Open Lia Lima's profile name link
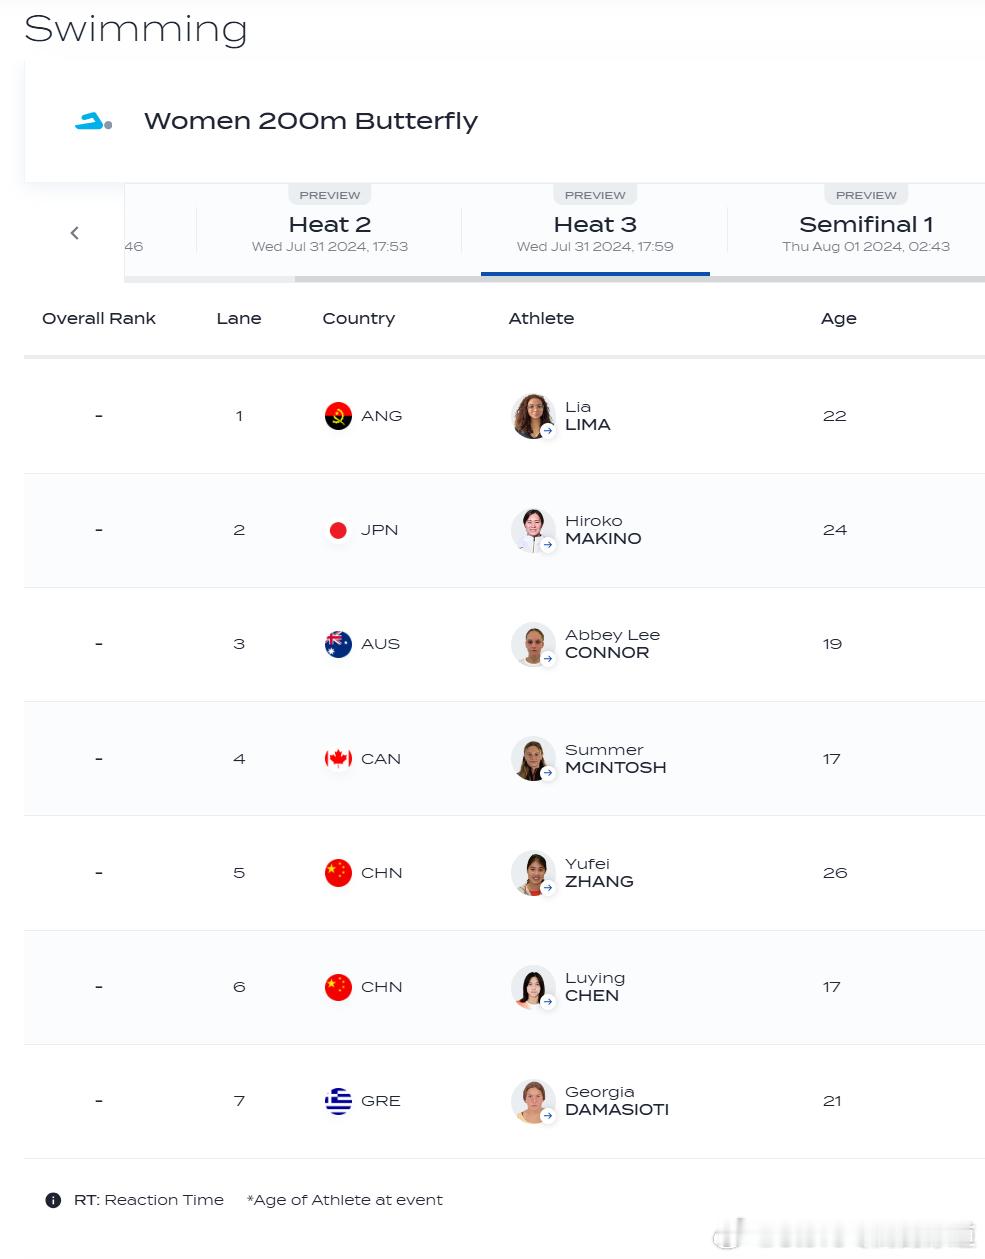Screen dimensions: 985x1259 tap(587, 416)
